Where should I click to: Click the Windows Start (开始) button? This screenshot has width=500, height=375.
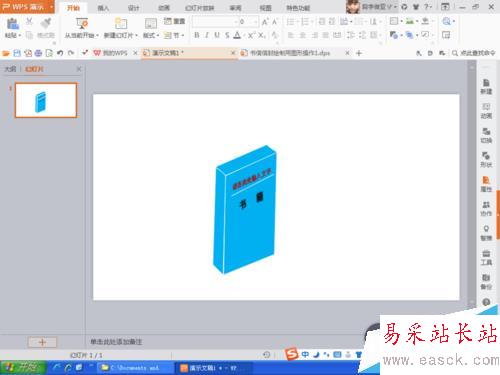[x=23, y=368]
